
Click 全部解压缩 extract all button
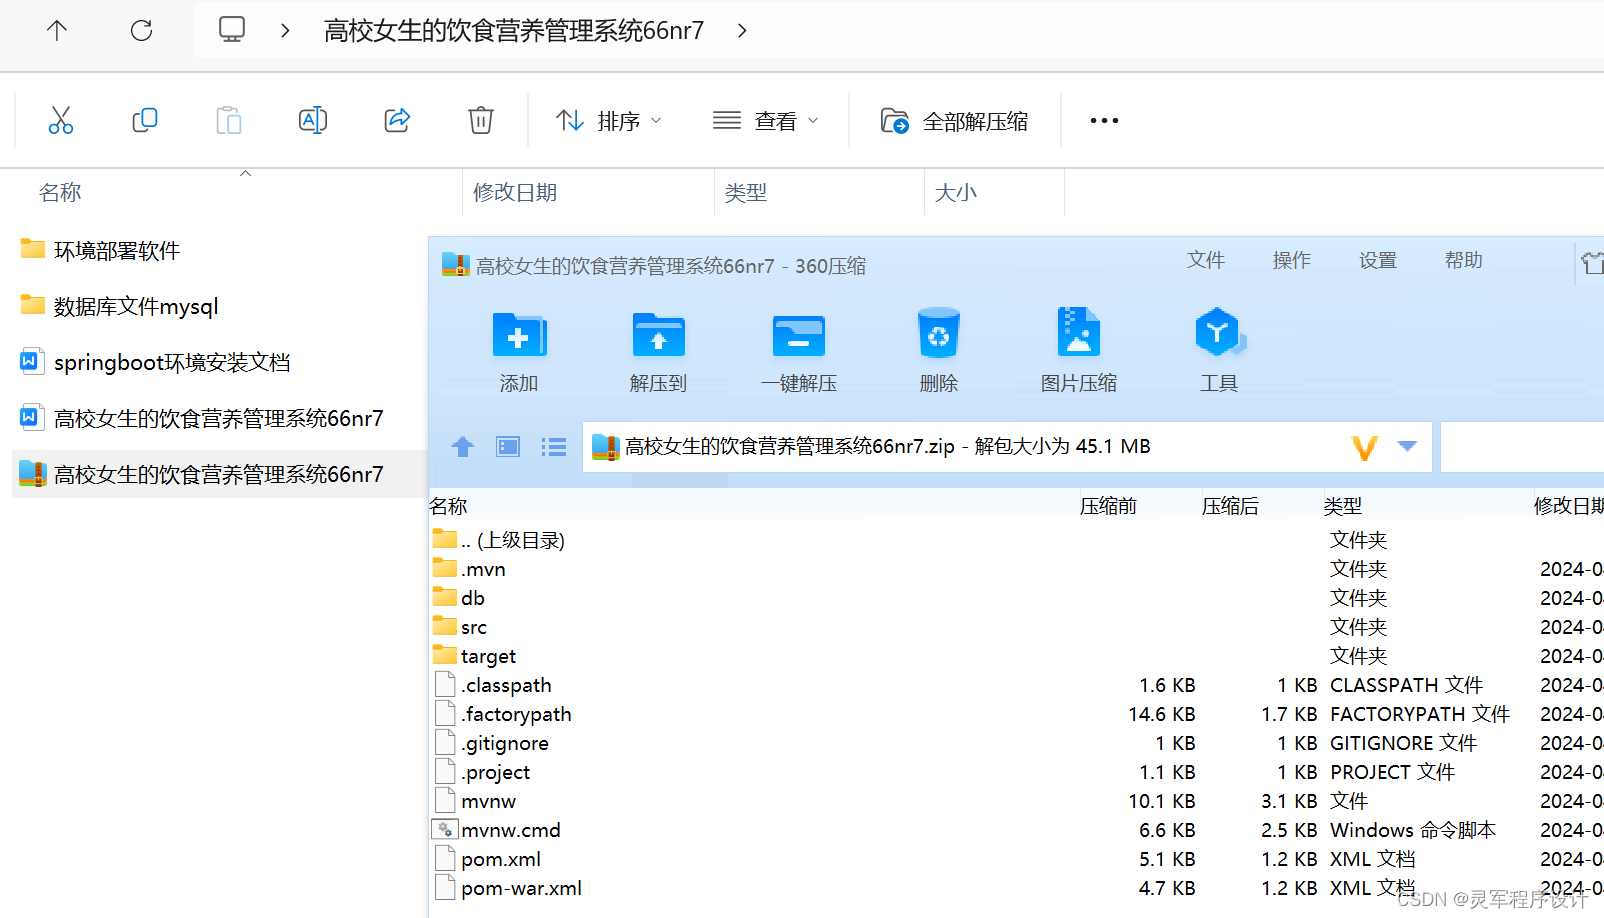point(954,121)
